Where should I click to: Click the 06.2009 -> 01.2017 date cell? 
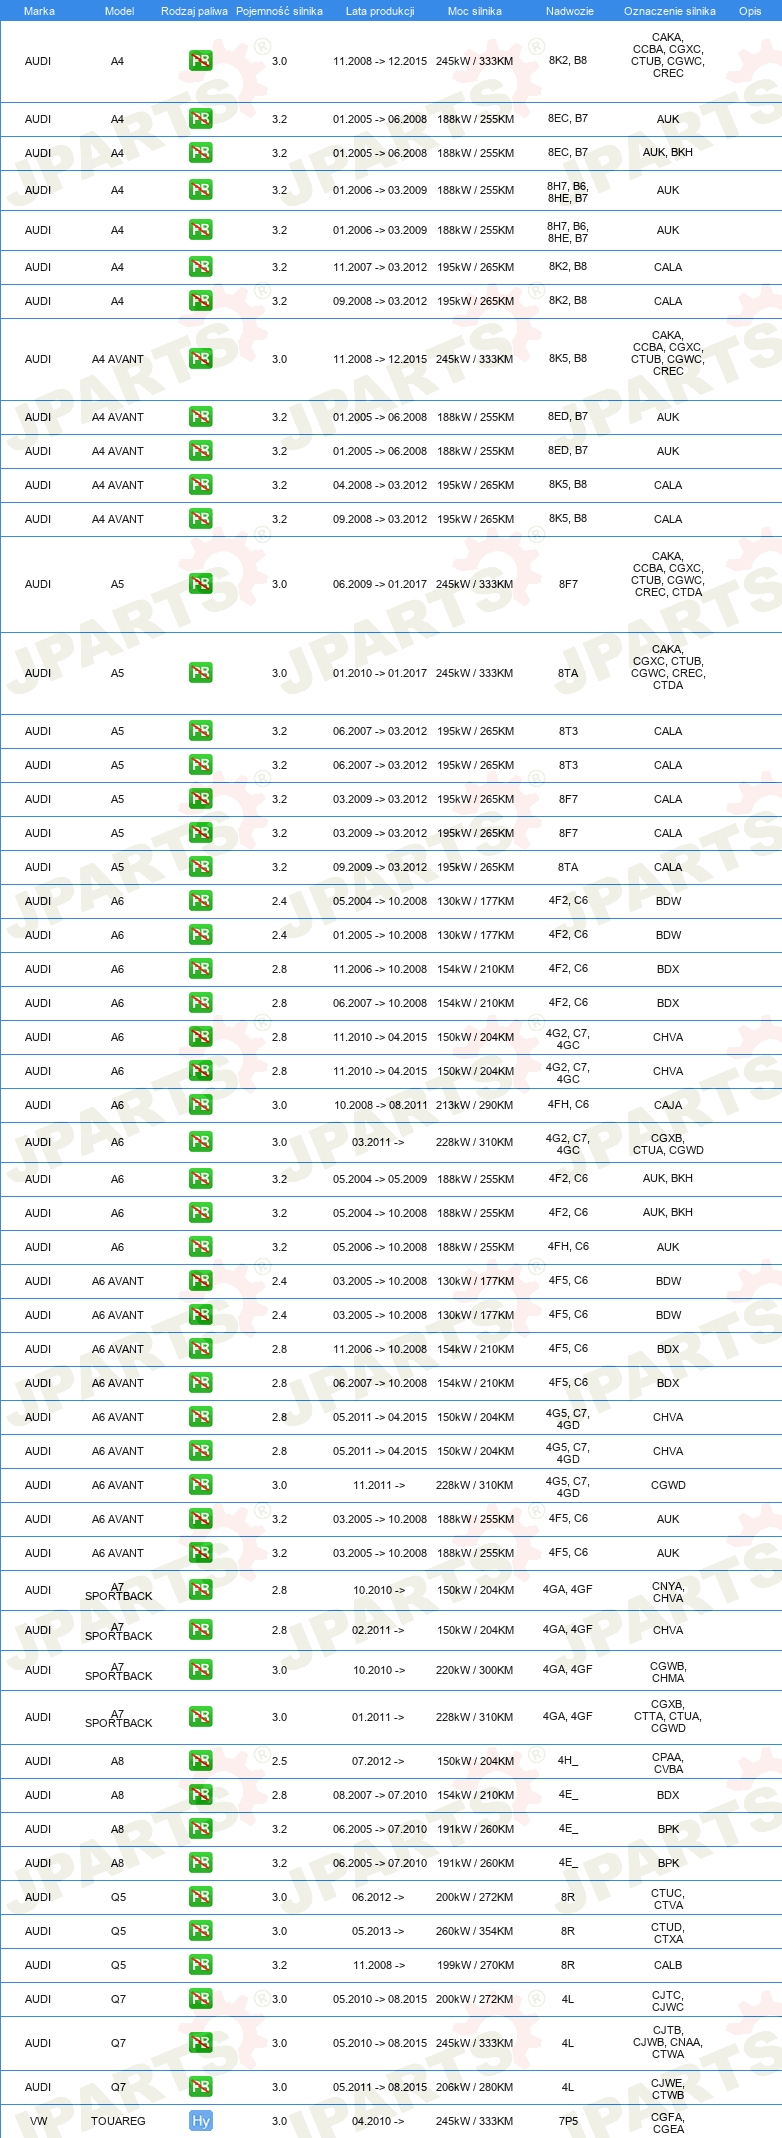(x=380, y=584)
